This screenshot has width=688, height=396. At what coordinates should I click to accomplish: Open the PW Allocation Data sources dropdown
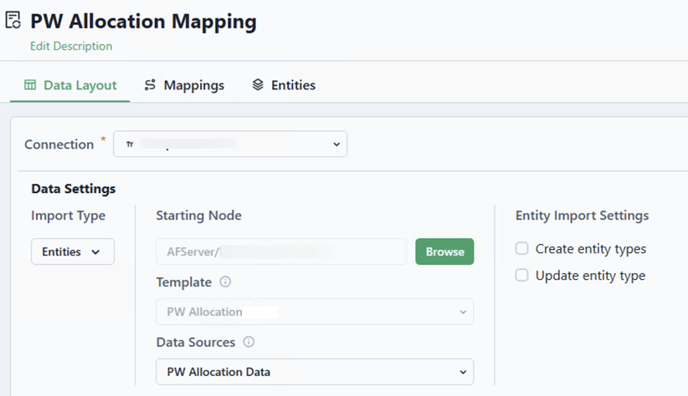pos(315,372)
